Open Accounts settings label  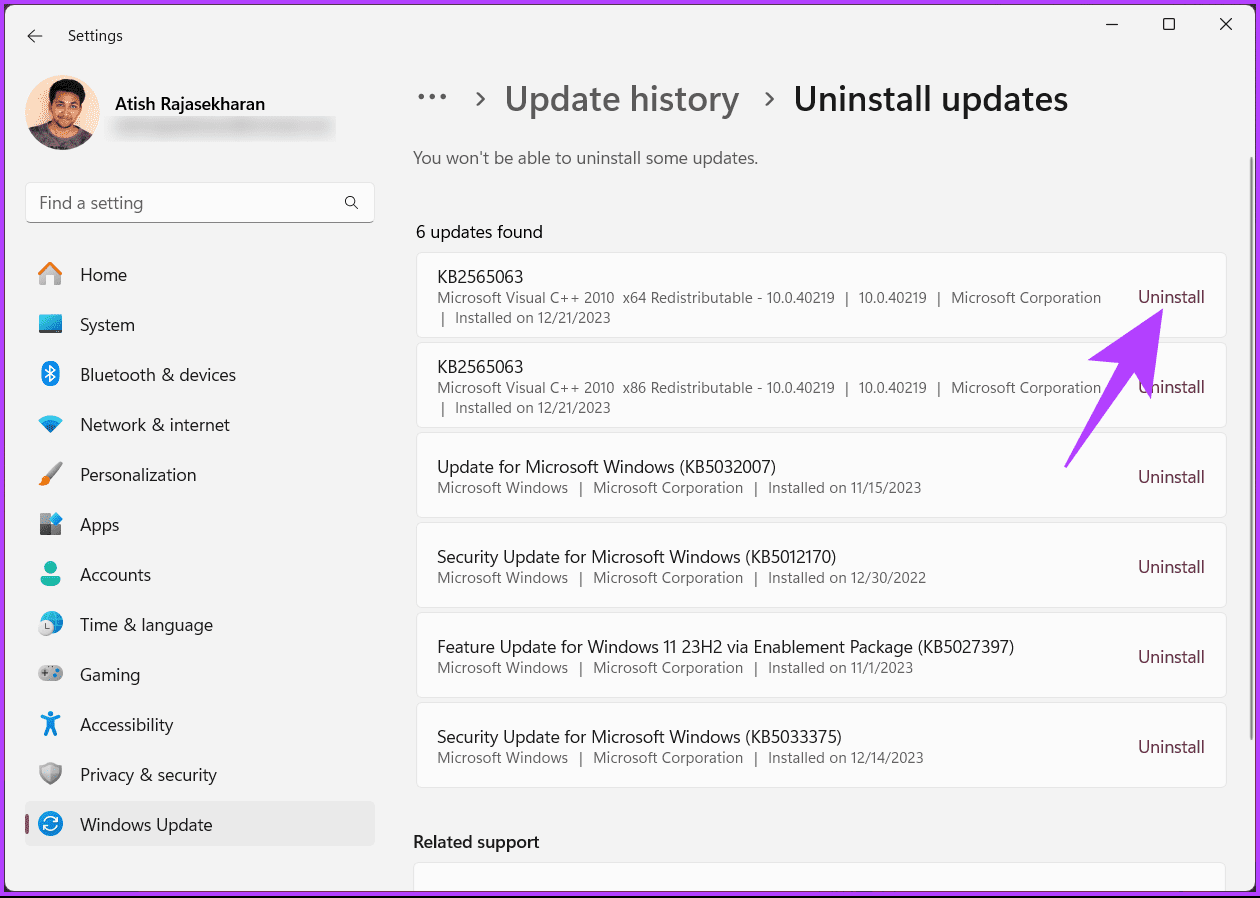115,575
